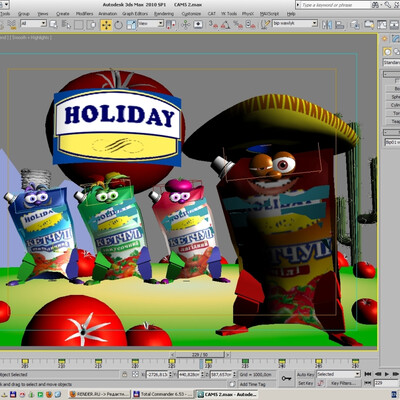400x400 pixels.
Task: Select the Move tool in toolbar
Action: [x=106, y=25]
